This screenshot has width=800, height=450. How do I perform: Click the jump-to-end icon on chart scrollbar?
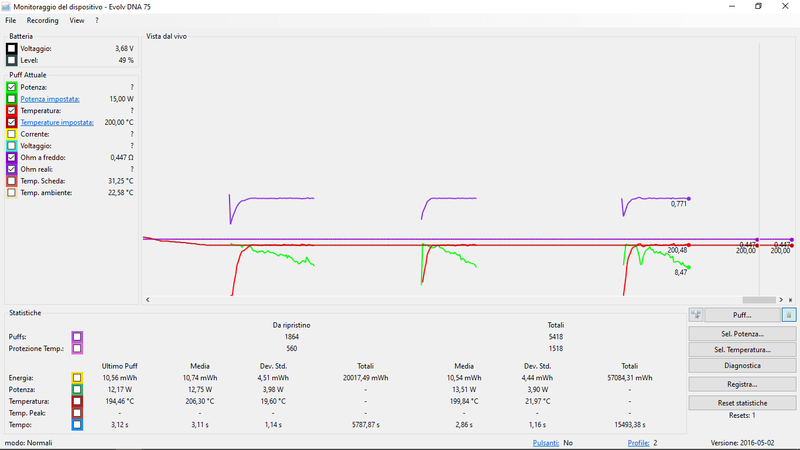click(790, 300)
